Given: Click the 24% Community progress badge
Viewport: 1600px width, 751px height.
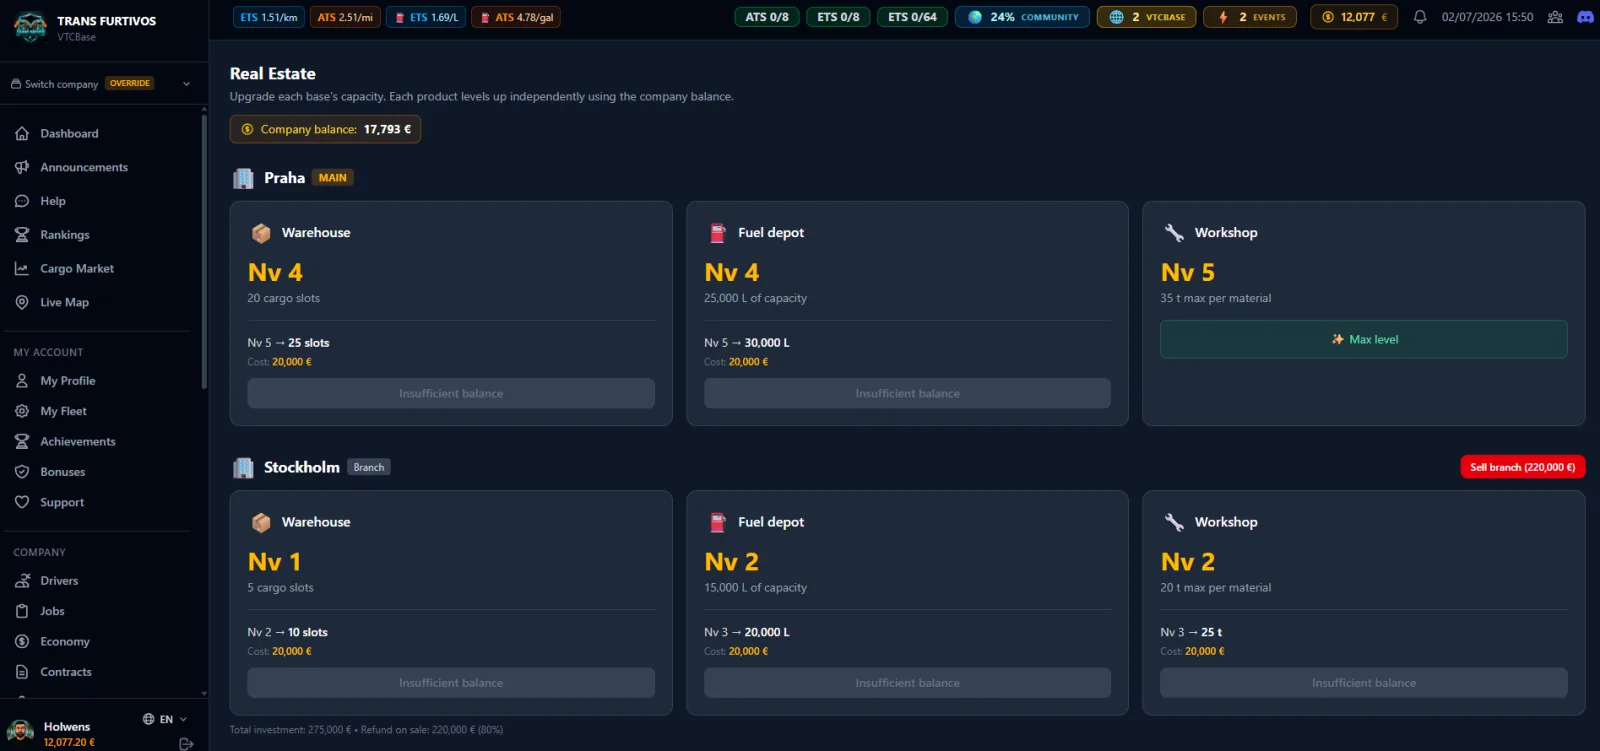Looking at the screenshot, I should click(1022, 17).
